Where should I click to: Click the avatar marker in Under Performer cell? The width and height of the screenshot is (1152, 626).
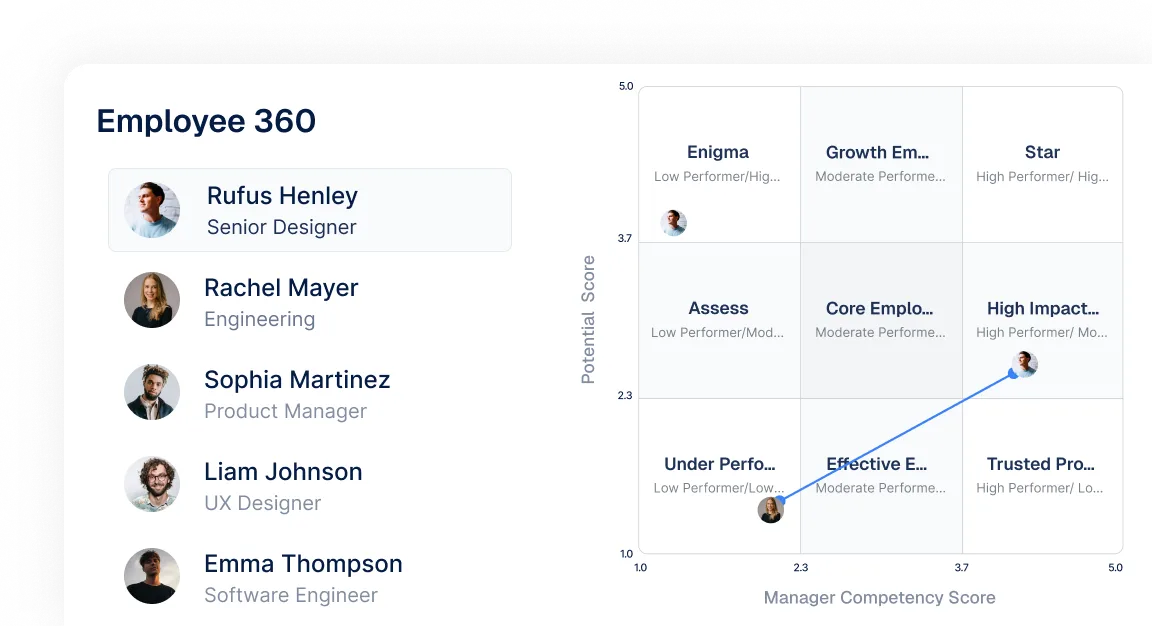coord(771,510)
